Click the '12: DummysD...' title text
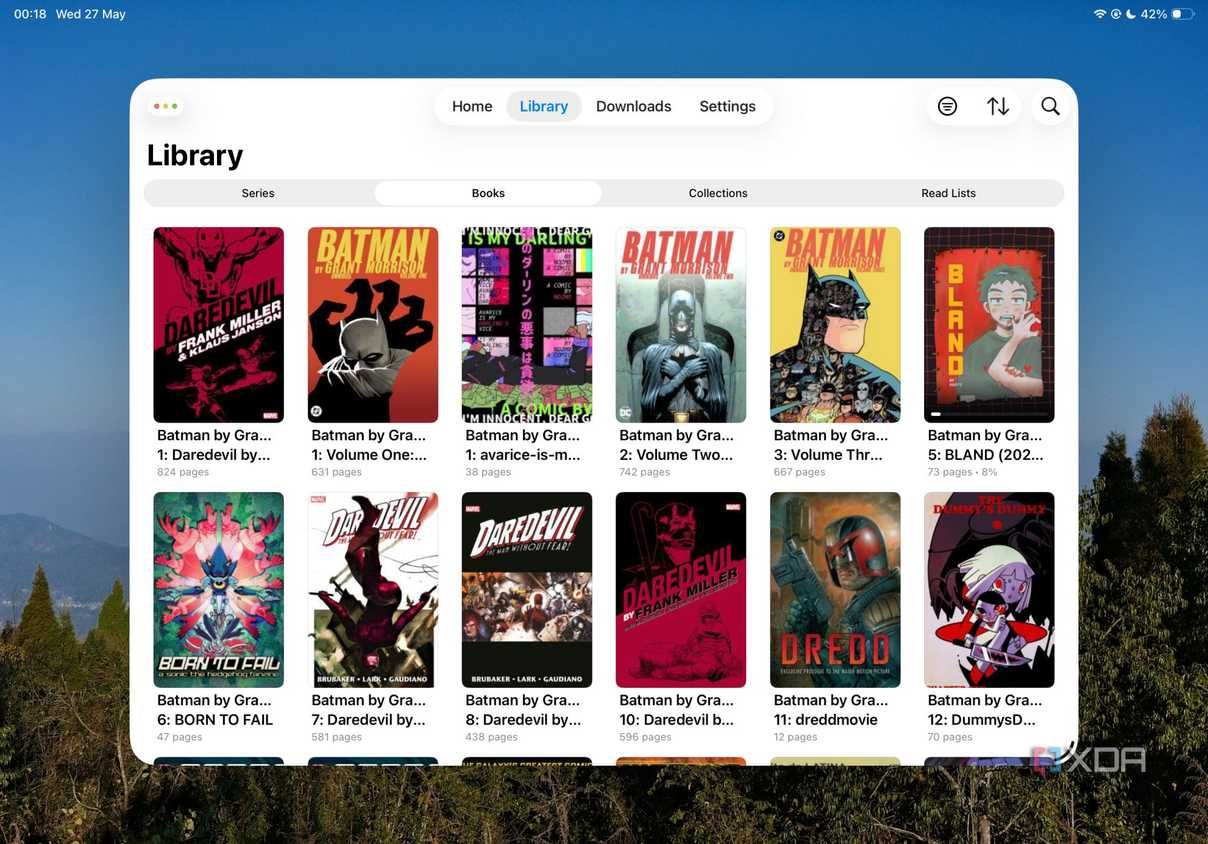This screenshot has width=1208, height=844. pos(982,719)
